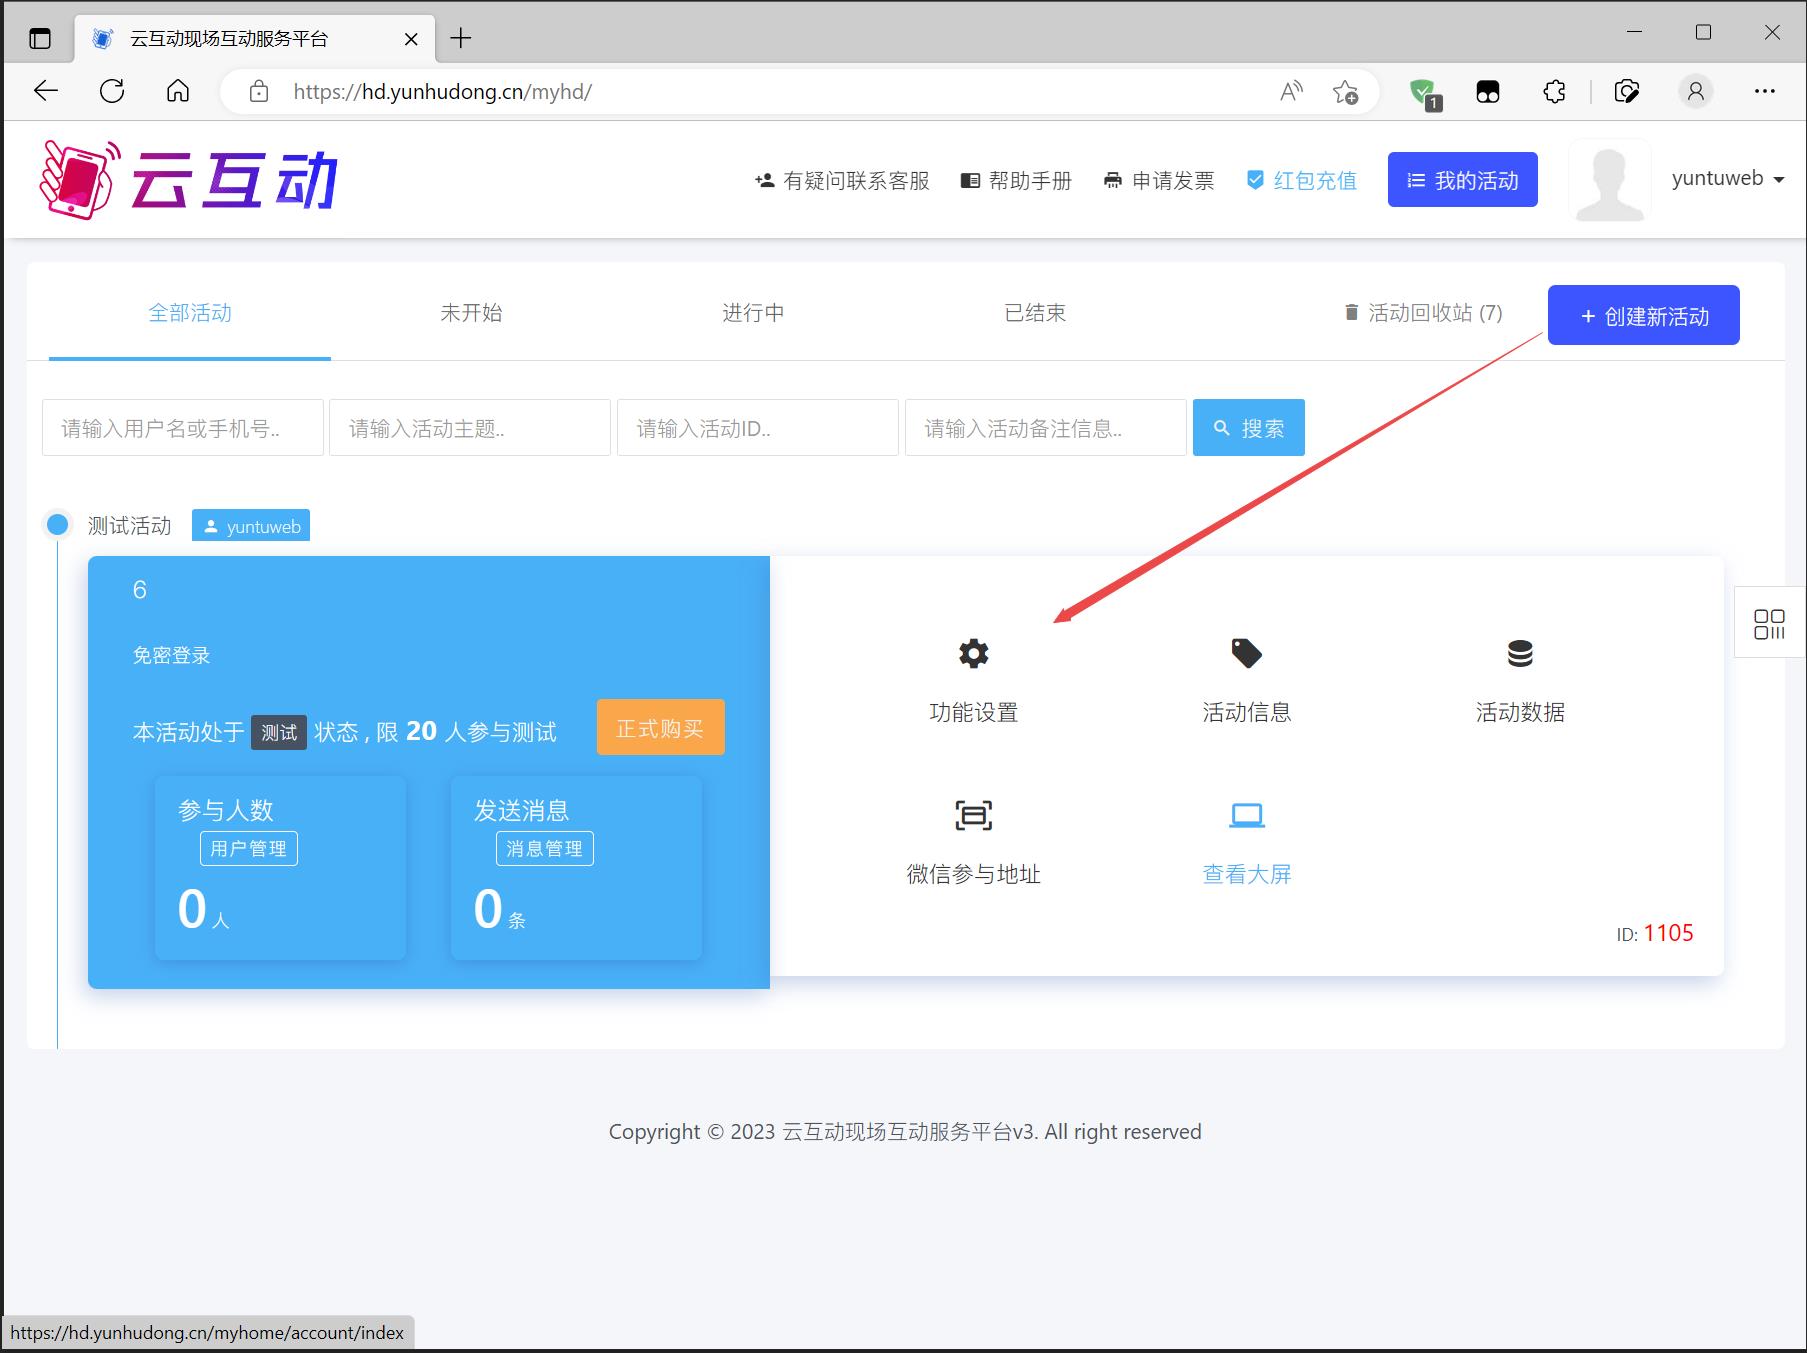1807x1353 pixels.
Task: Open 活动数据 database icon
Action: tap(1520, 653)
